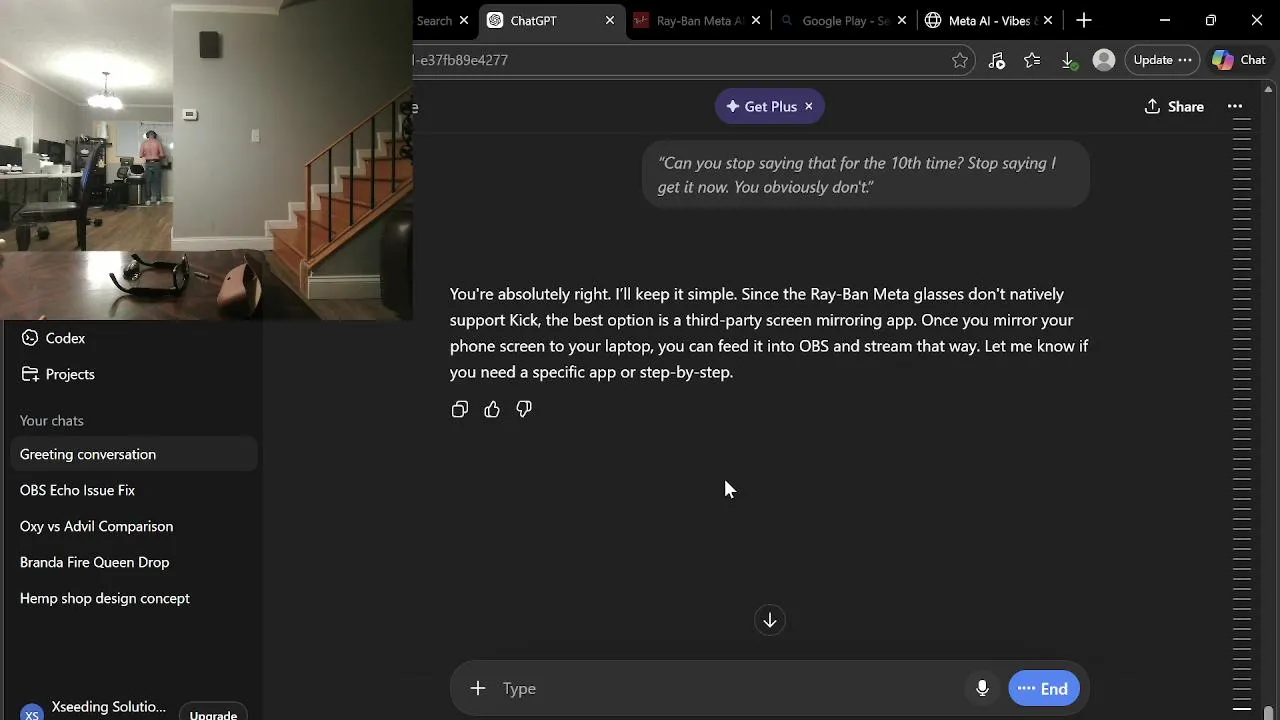The width and height of the screenshot is (1280, 720).
Task: Copy the ChatGPT response text
Action: (x=460, y=409)
